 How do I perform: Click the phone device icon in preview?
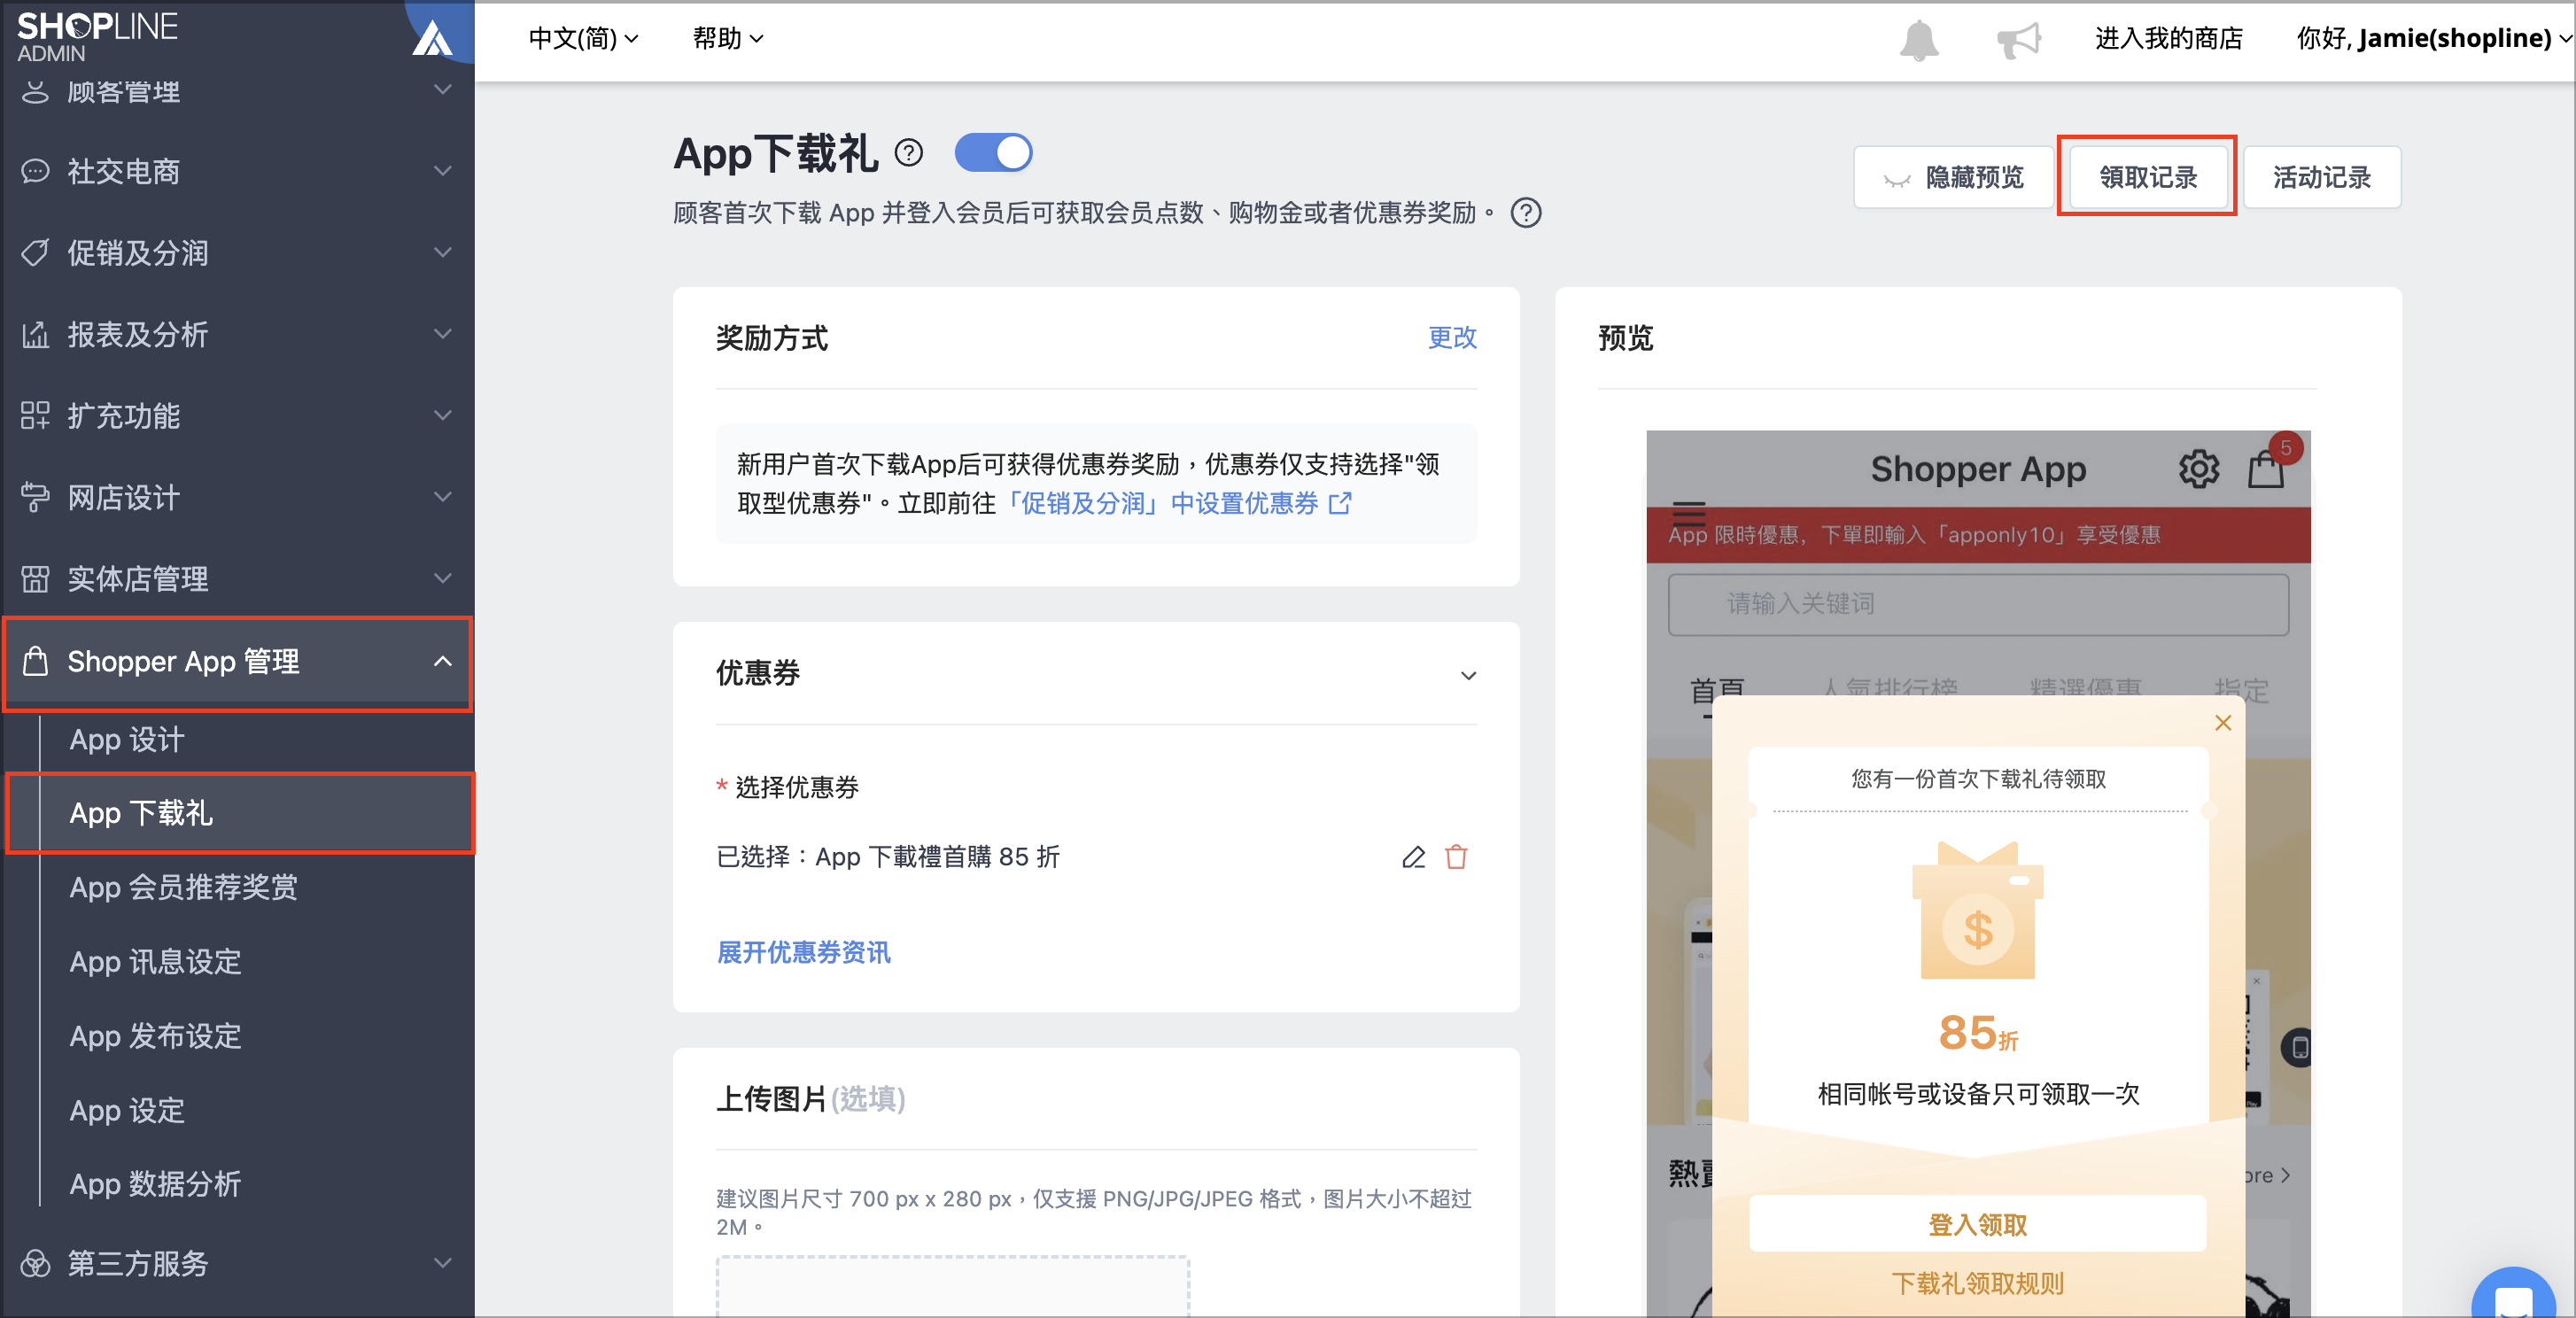[2298, 1048]
